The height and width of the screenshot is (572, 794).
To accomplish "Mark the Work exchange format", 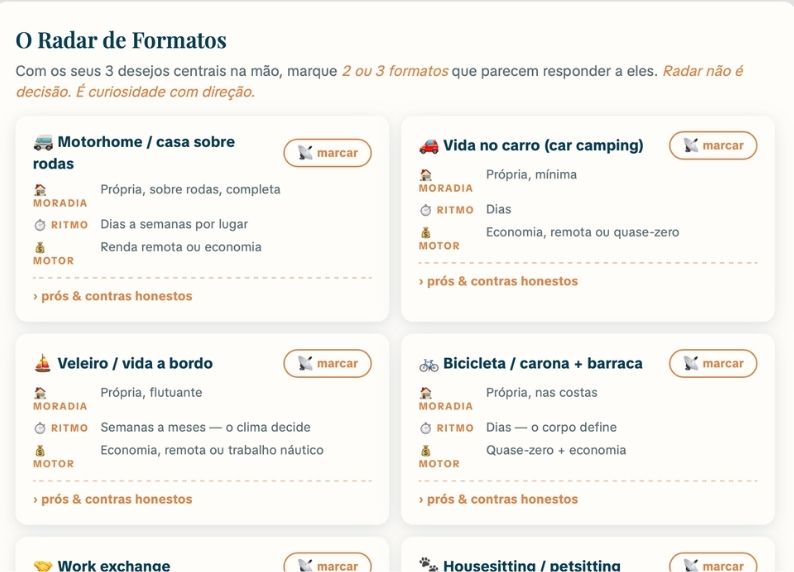I will point(328,564).
